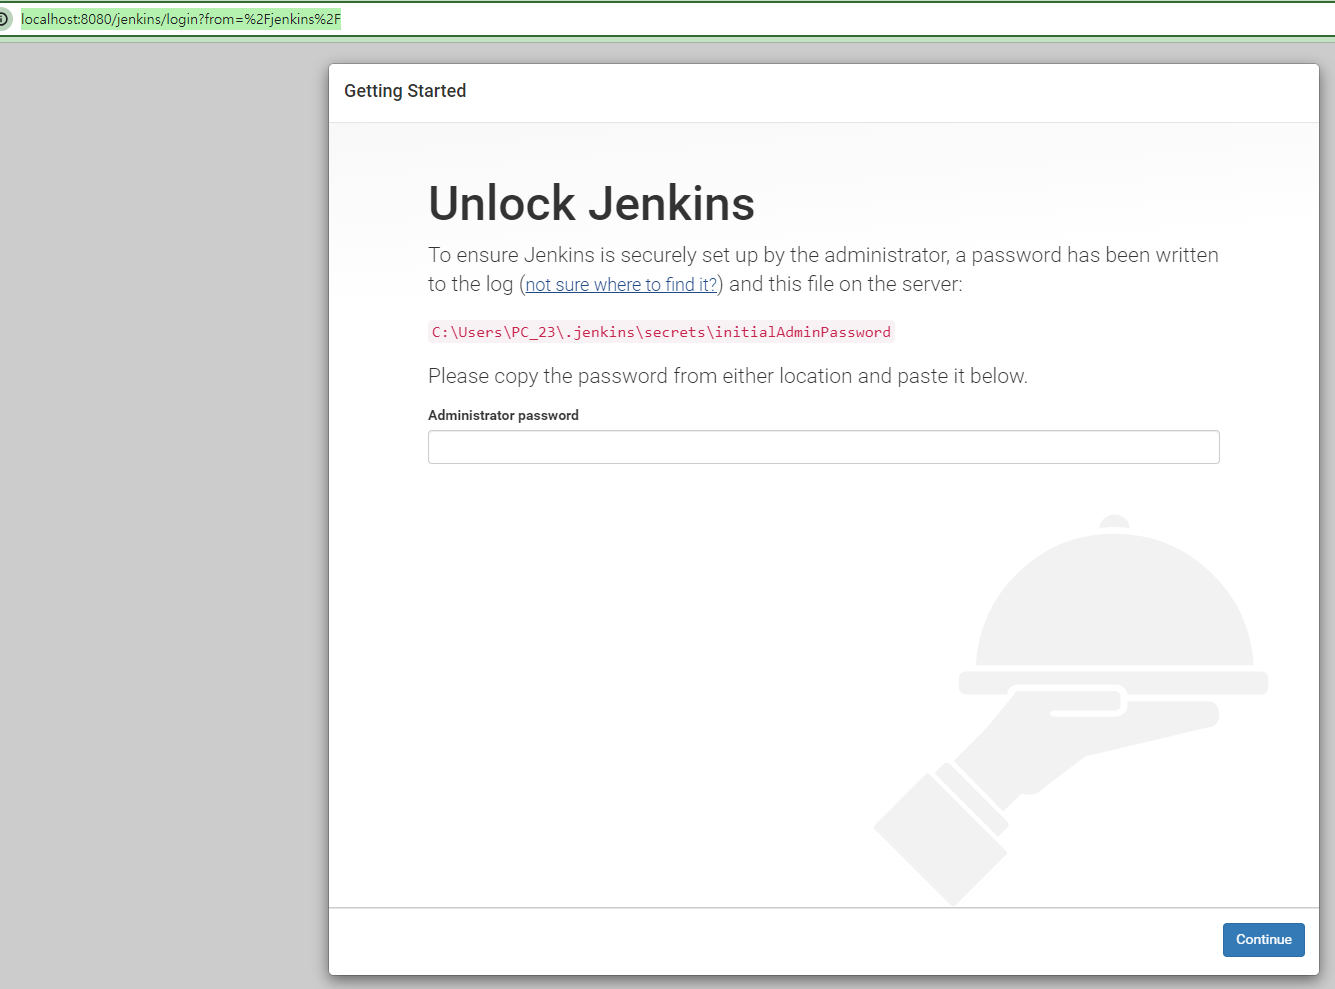Click 'Please copy the password' instruction text
1335x989 pixels.
tap(728, 376)
